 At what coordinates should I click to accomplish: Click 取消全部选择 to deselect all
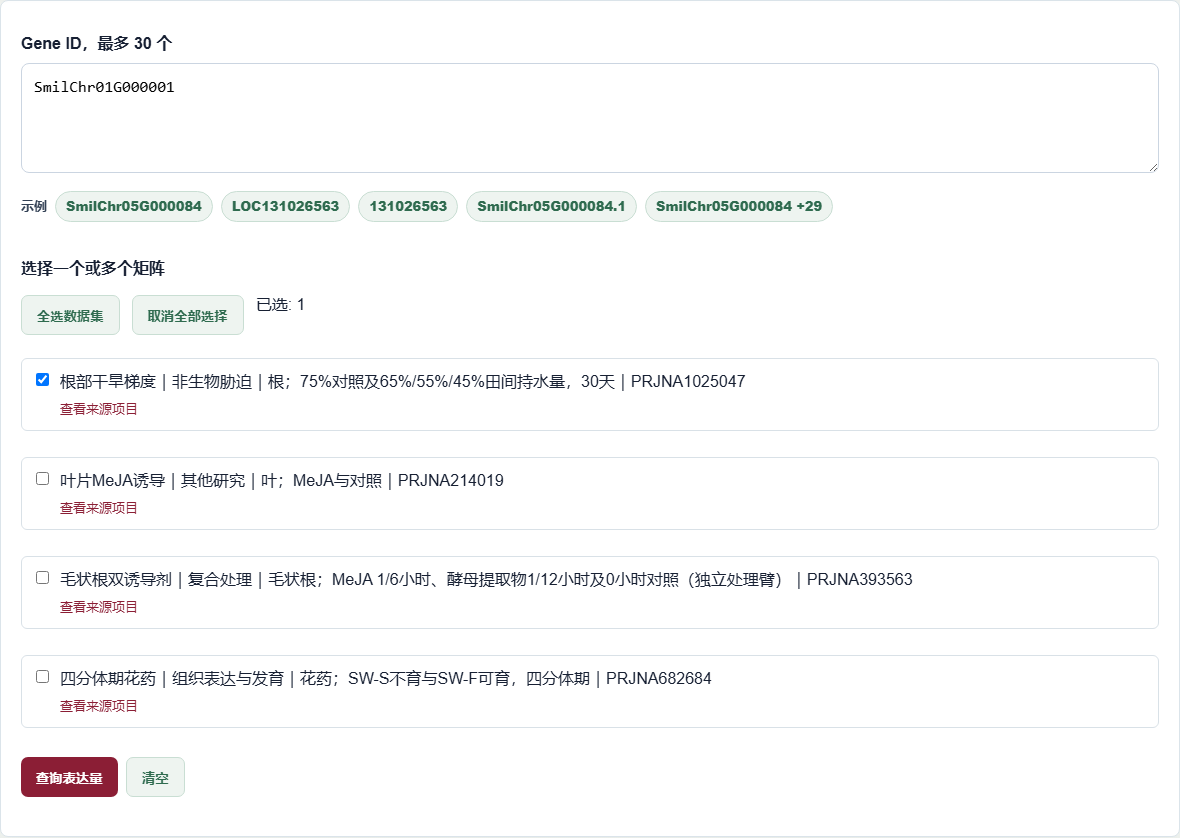pyautogui.click(x=187, y=315)
